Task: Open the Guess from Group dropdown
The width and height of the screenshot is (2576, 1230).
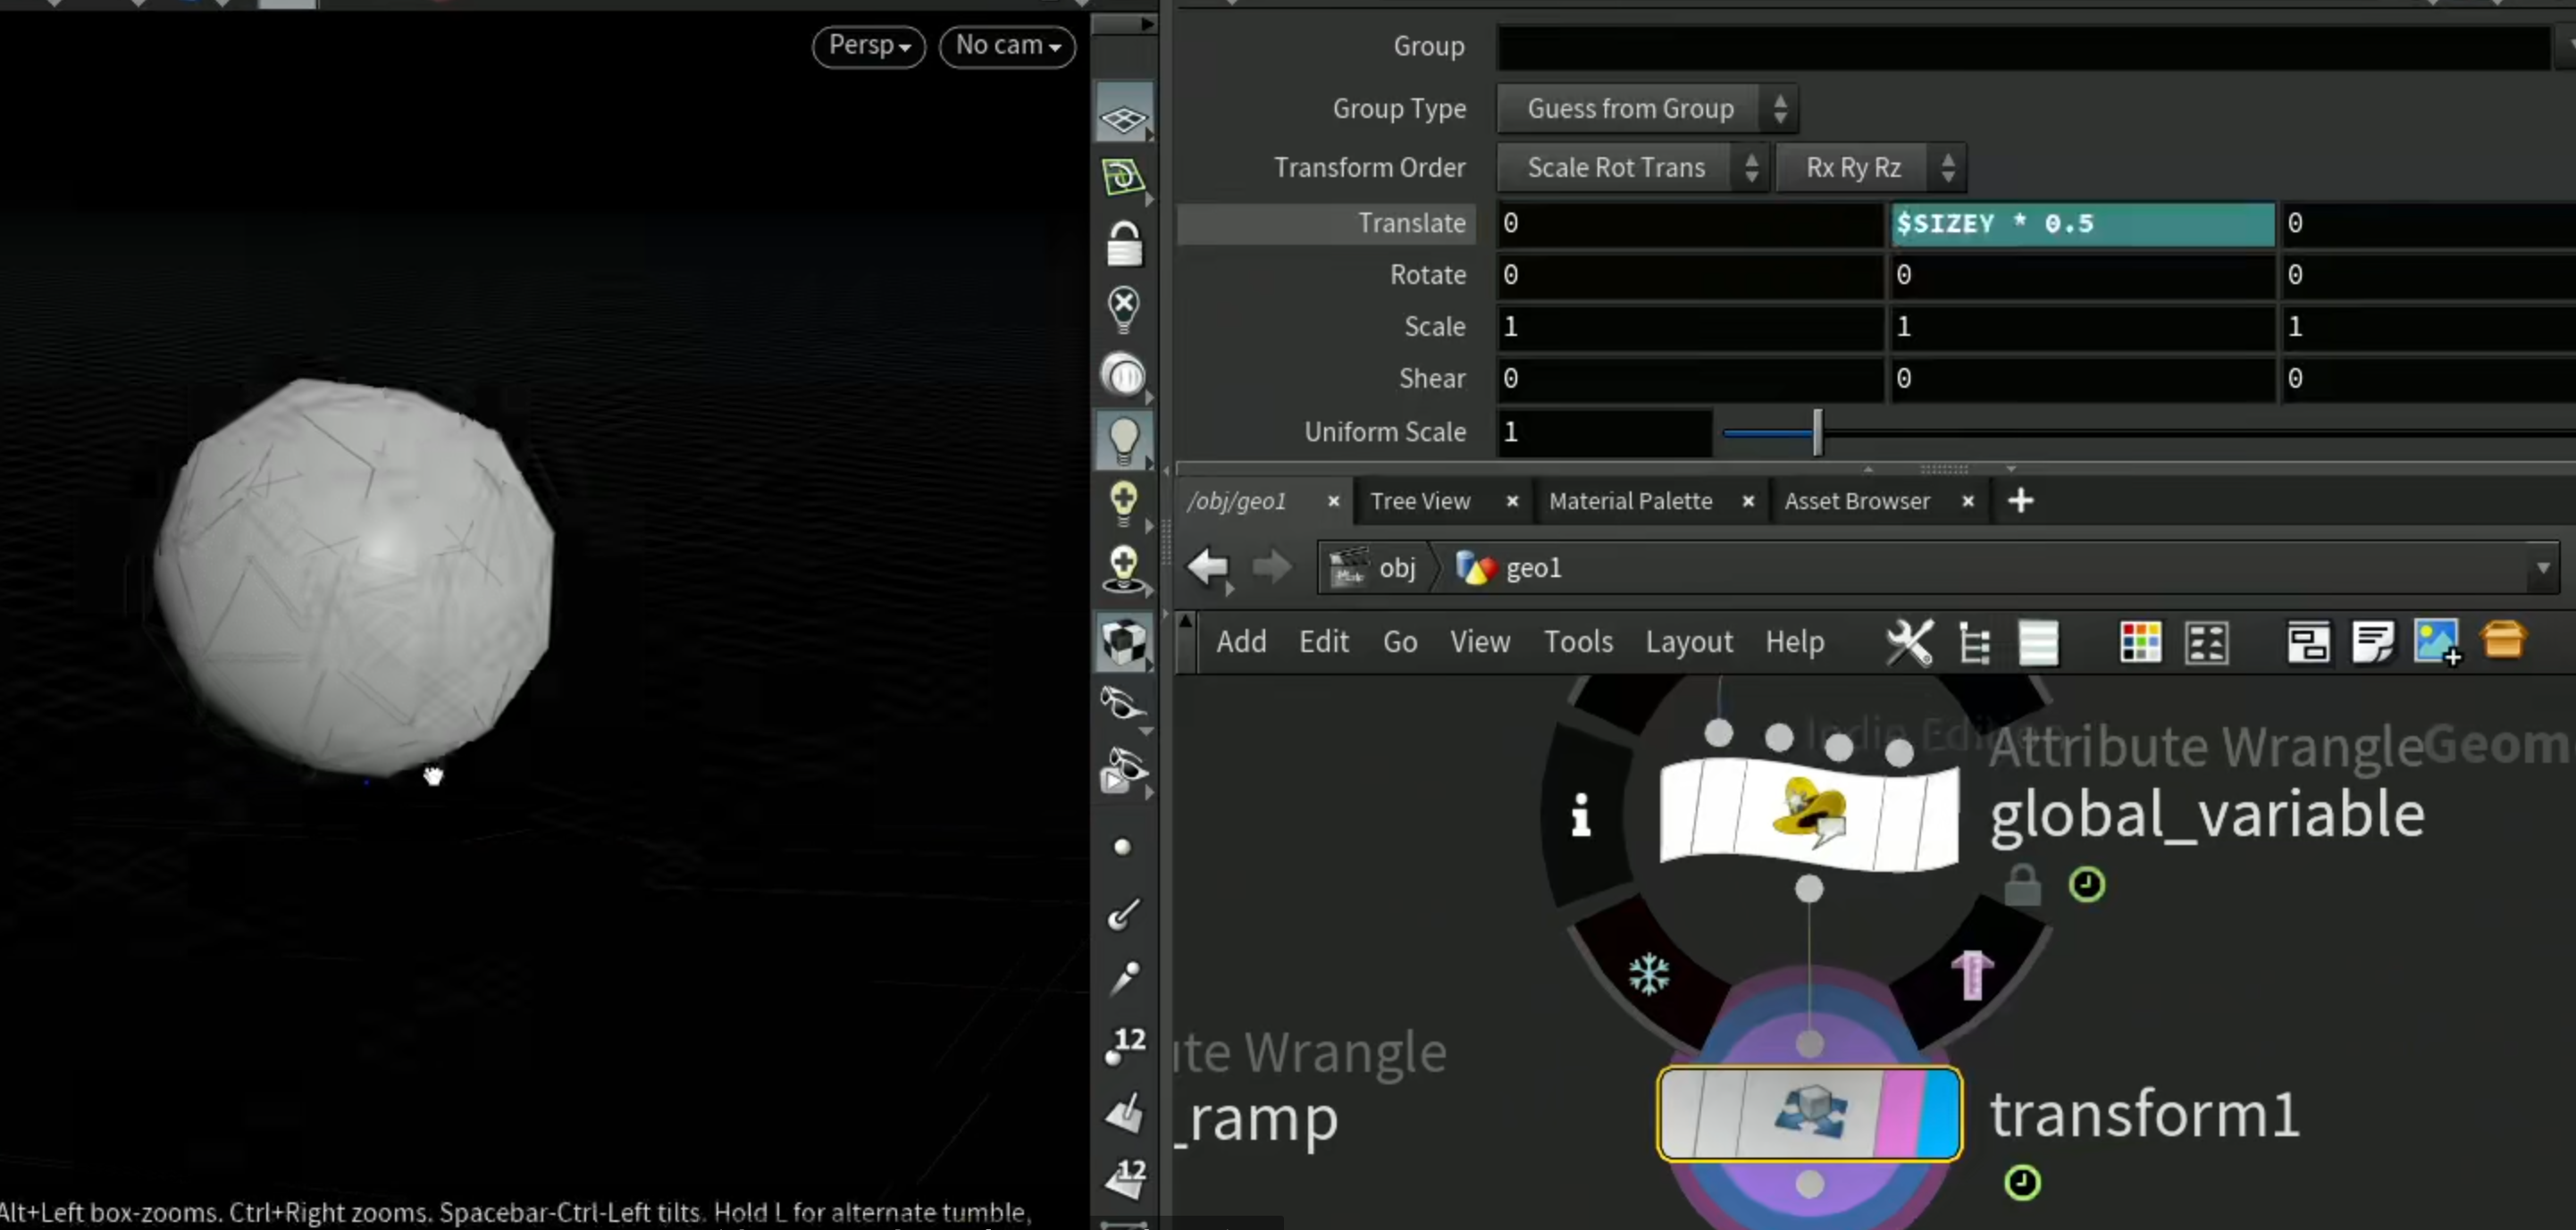Action: [x=1647, y=108]
